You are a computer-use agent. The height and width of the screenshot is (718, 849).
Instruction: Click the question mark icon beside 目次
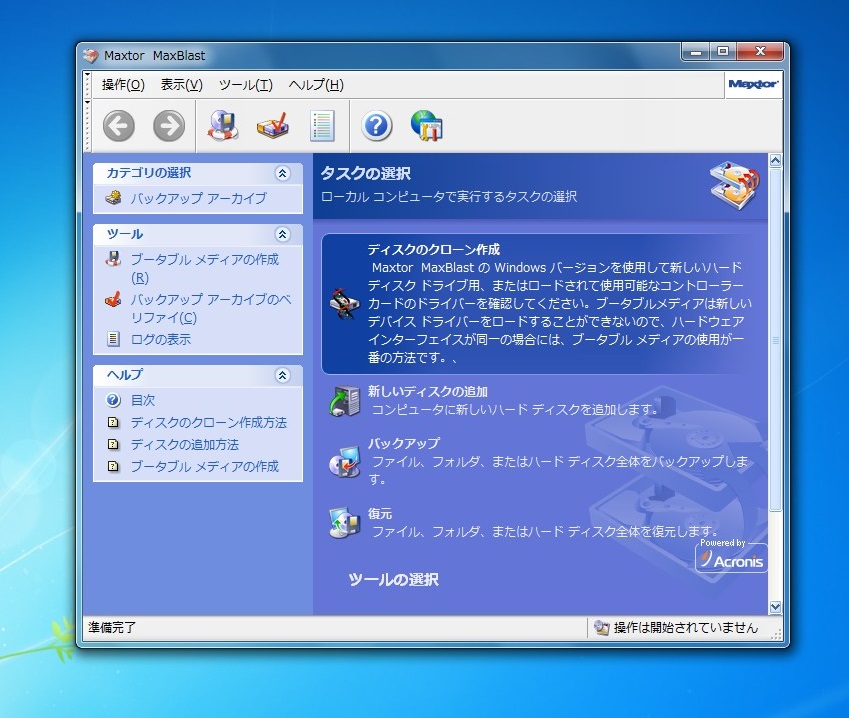point(113,400)
